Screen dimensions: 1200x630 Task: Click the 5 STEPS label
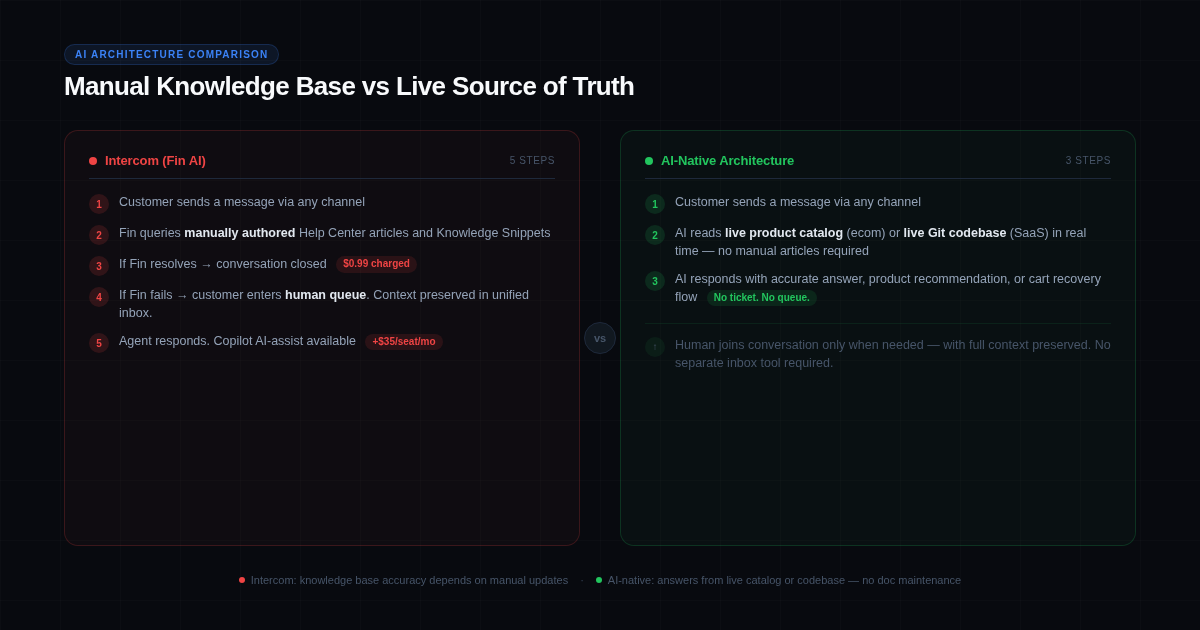point(532,161)
